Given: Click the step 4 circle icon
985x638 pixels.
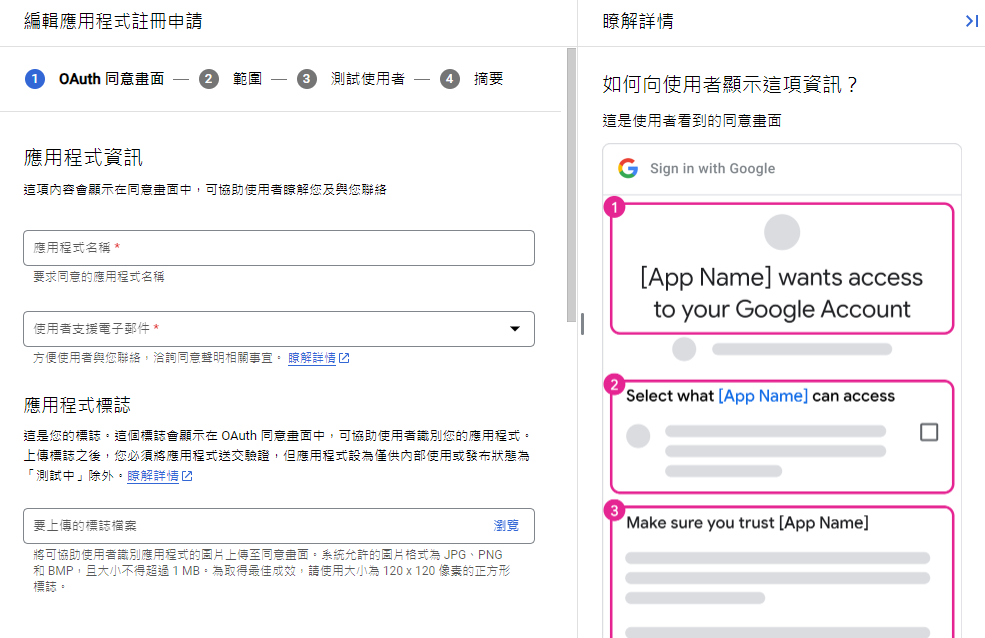Looking at the screenshot, I should pyautogui.click(x=450, y=79).
